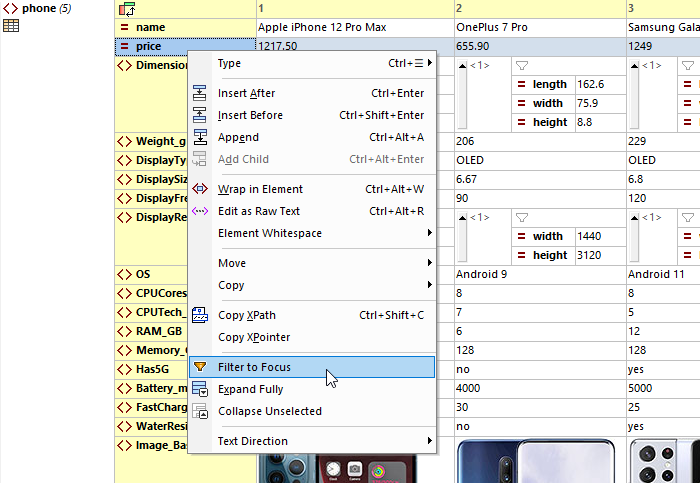Expand the Text Direction submenu
The image size is (700, 483).
[312, 441]
